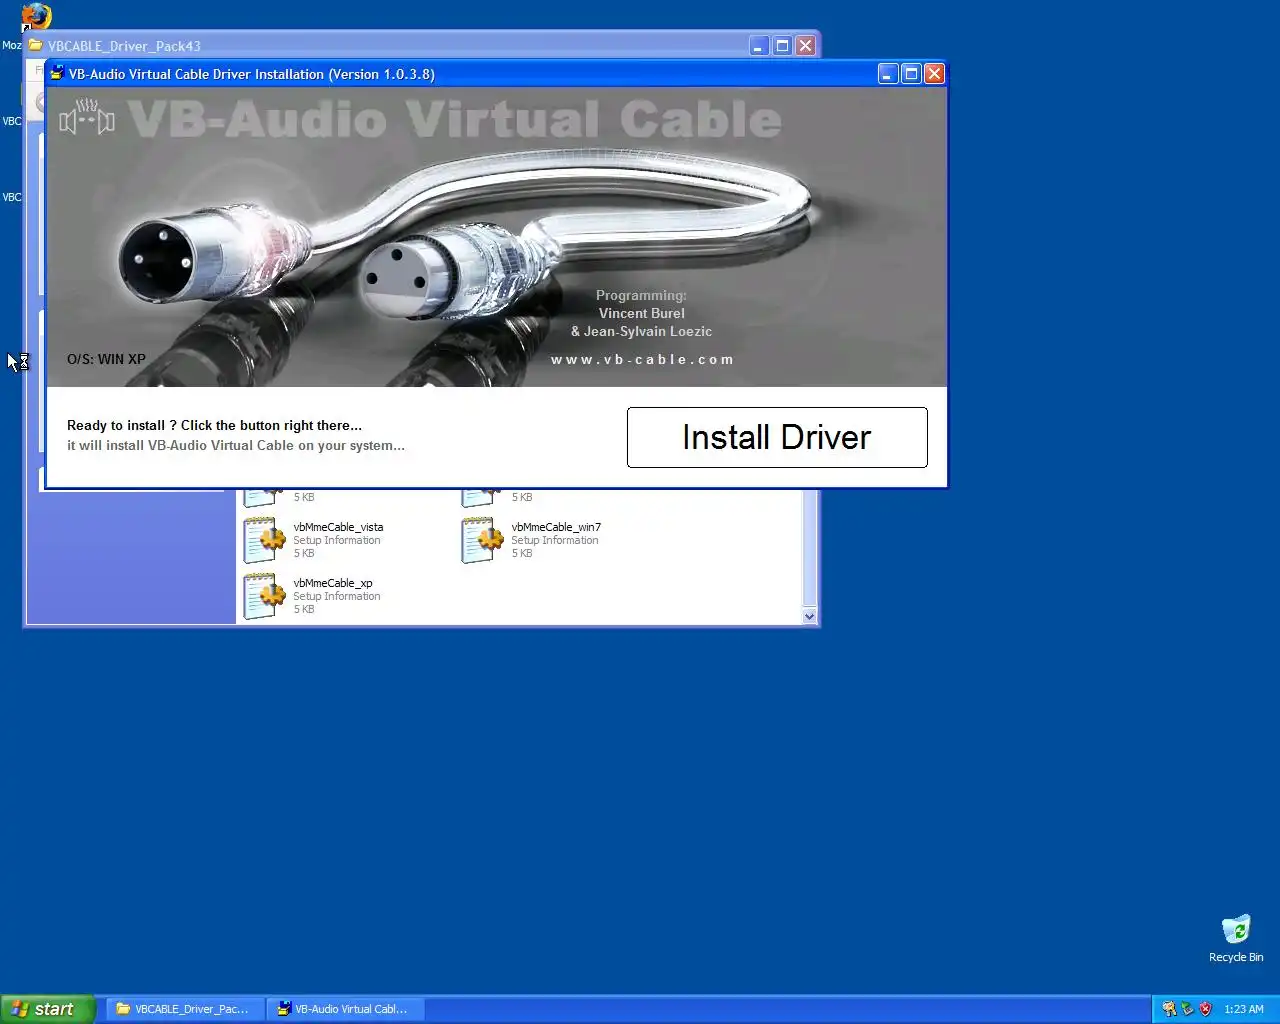Click the Mozilla Firefox desktop shortcut icon
The width and height of the screenshot is (1280, 1024).
coord(36,16)
